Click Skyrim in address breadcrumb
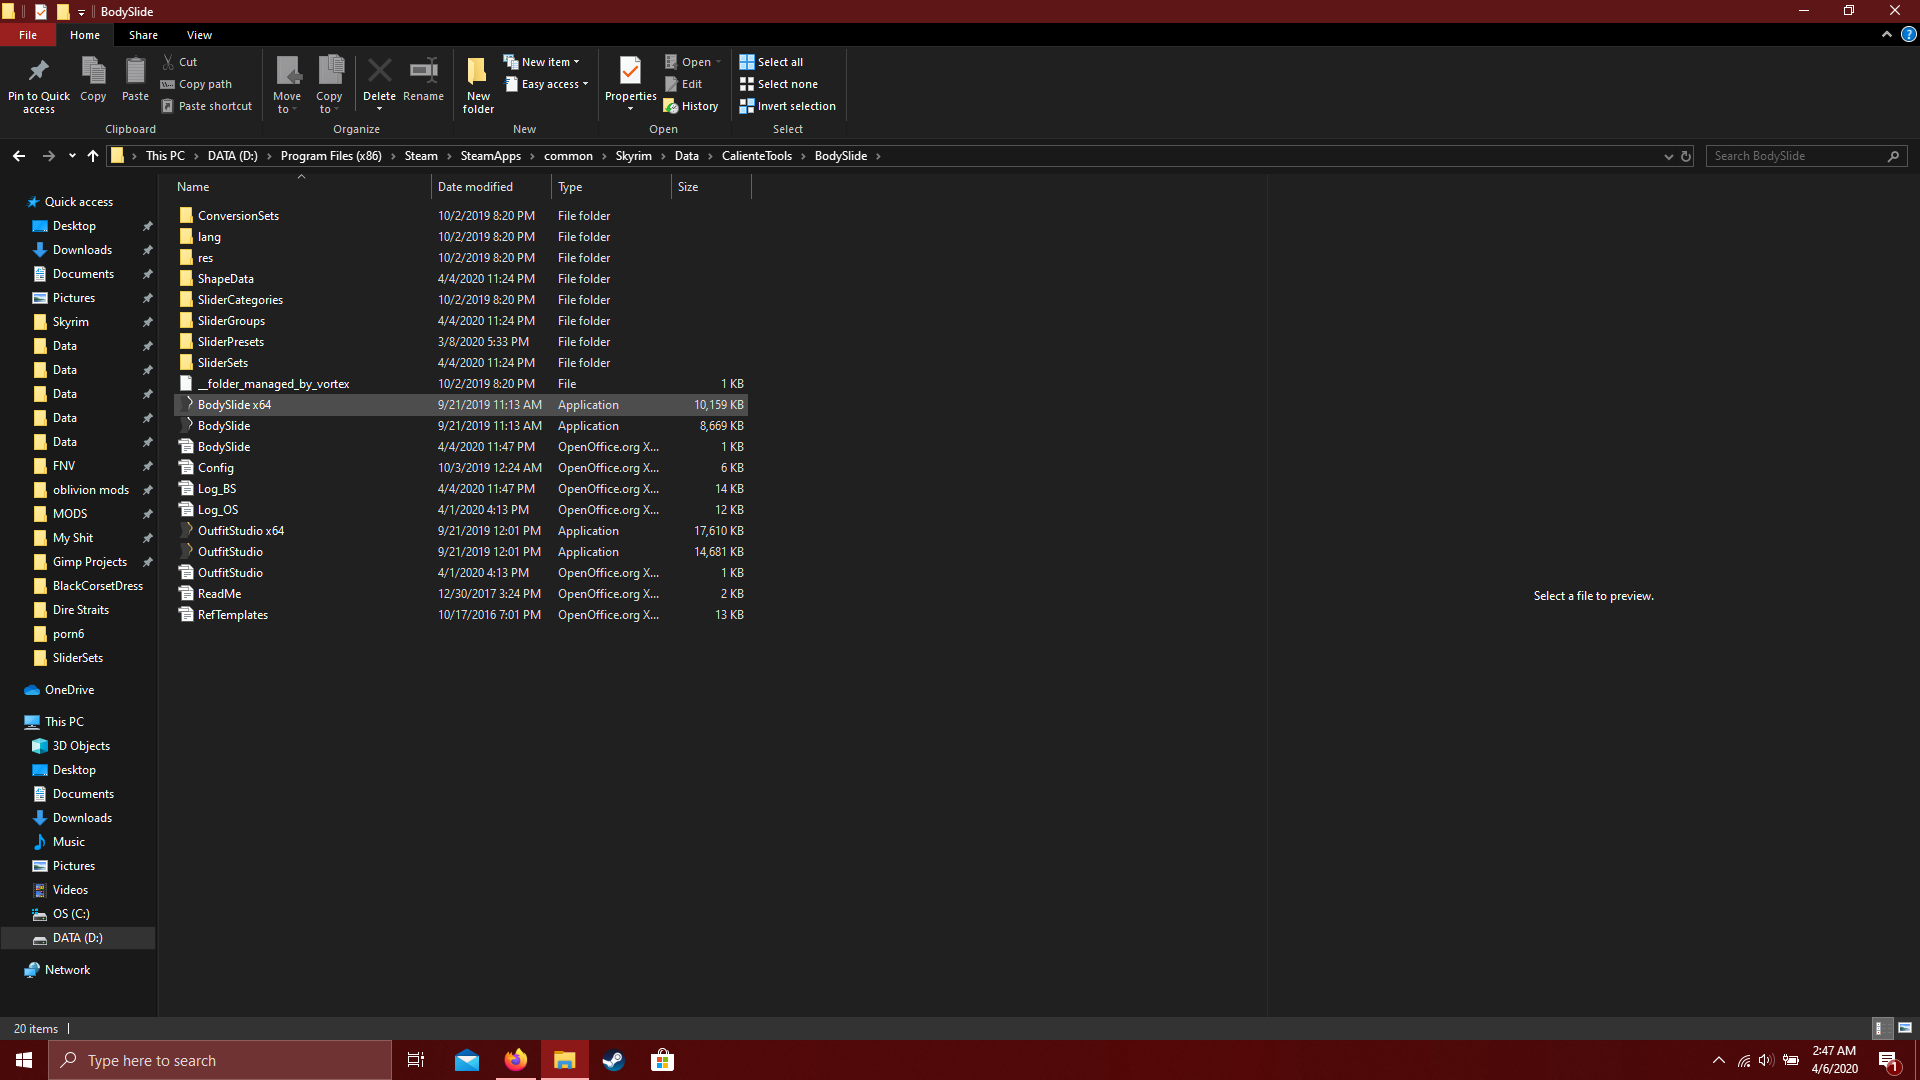 633,156
